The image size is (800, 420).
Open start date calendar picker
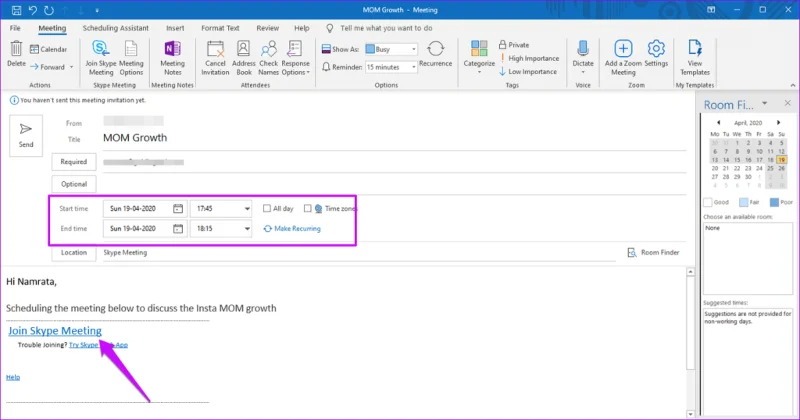178,208
